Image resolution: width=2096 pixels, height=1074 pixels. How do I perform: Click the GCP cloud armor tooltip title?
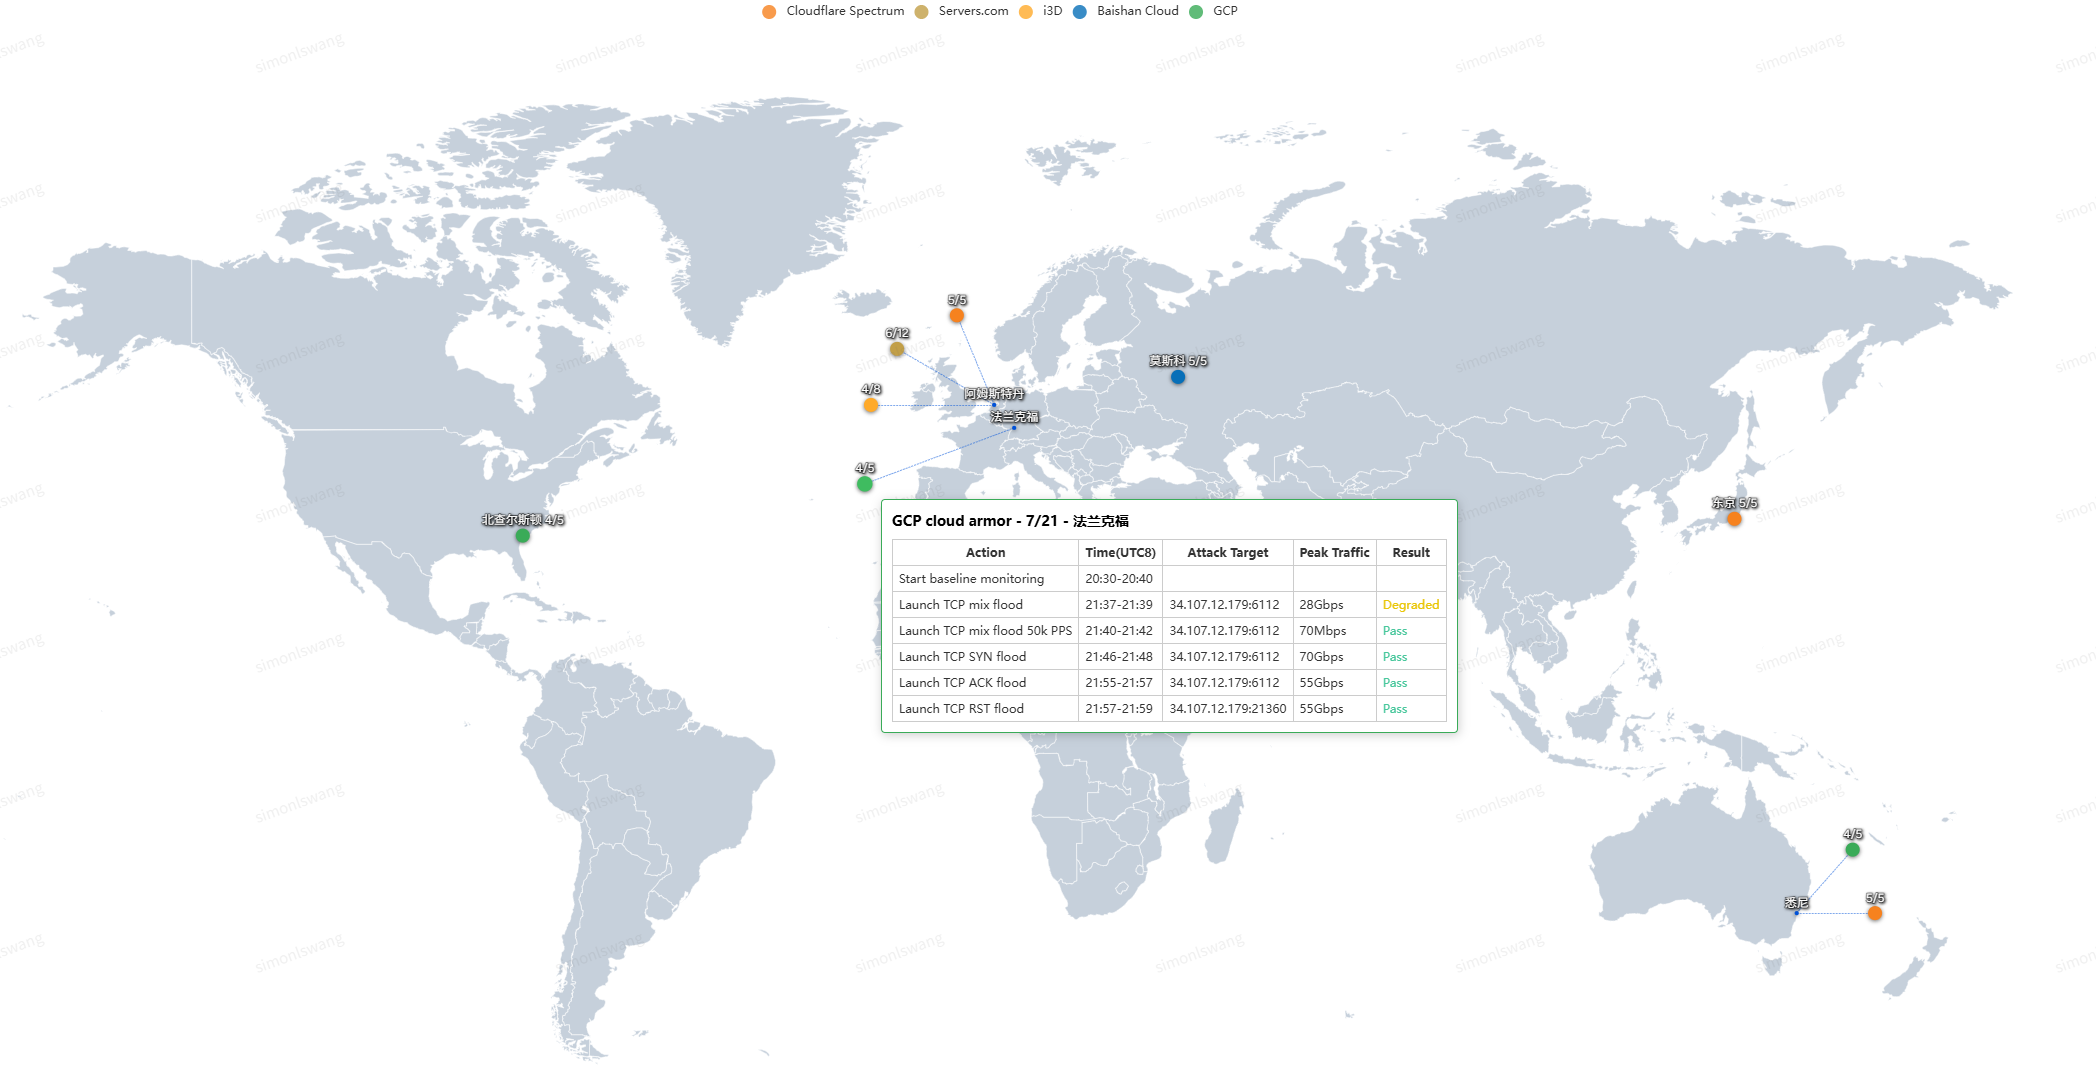(1010, 521)
